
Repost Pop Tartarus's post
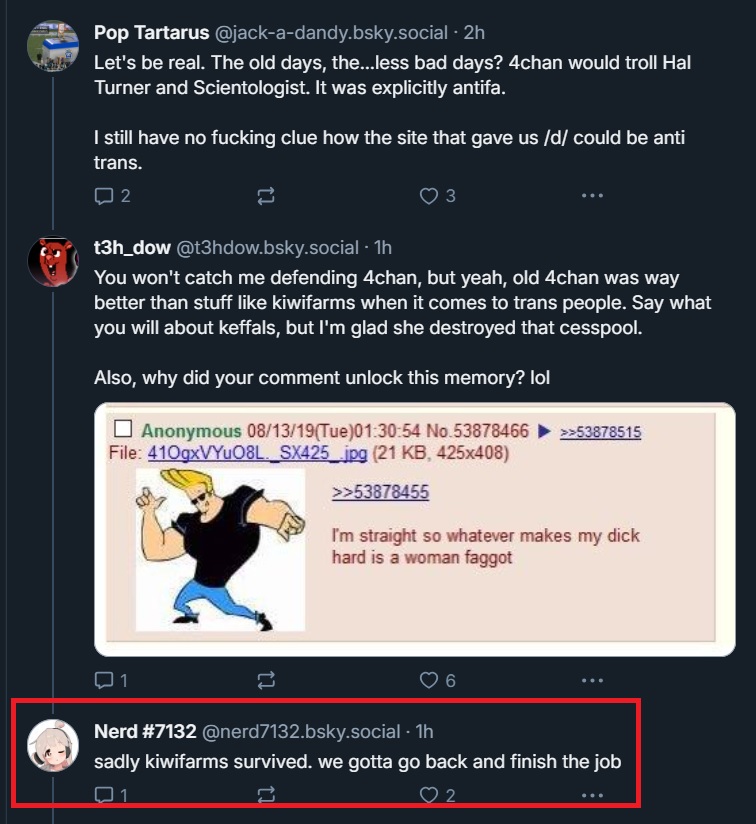pyautogui.click(x=265, y=196)
